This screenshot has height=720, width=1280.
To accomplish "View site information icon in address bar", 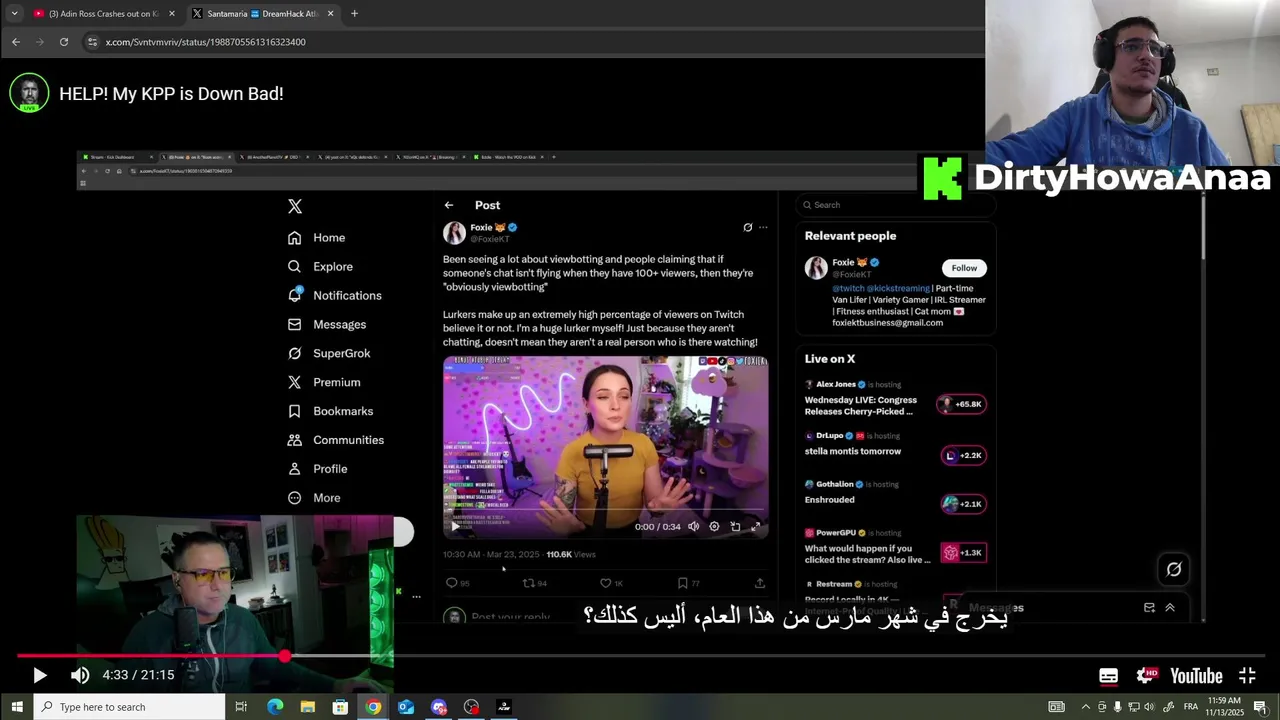I will [92, 42].
